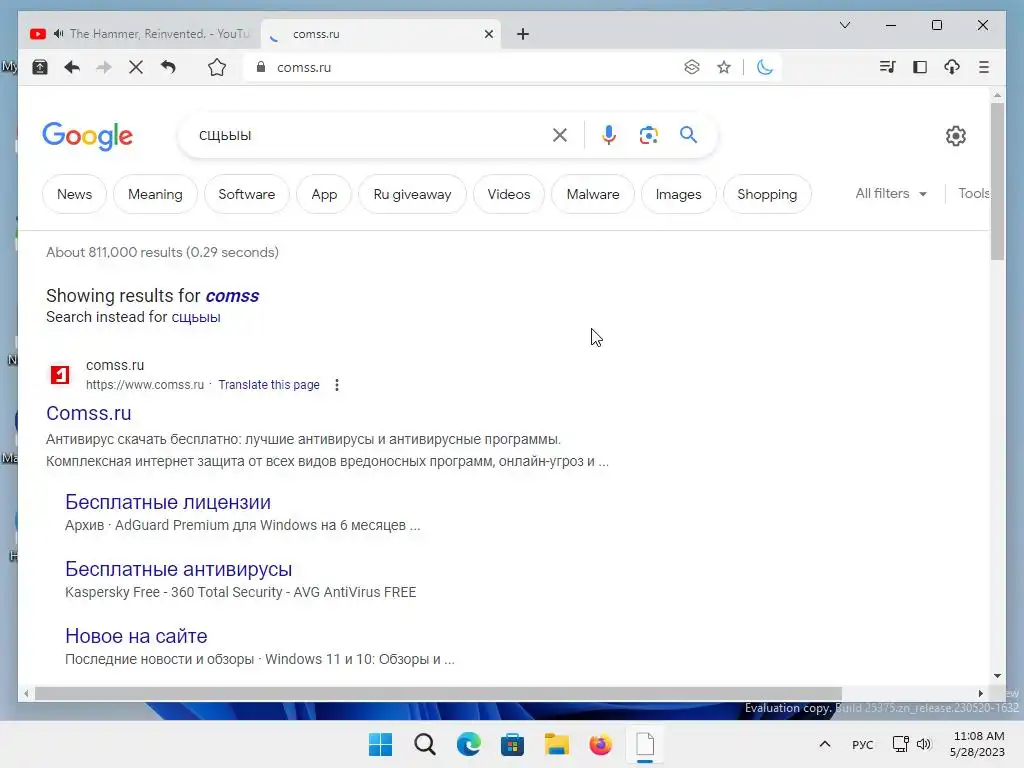This screenshot has width=1024, height=768.
Task: Start voice search with the microphone
Action: click(609, 135)
